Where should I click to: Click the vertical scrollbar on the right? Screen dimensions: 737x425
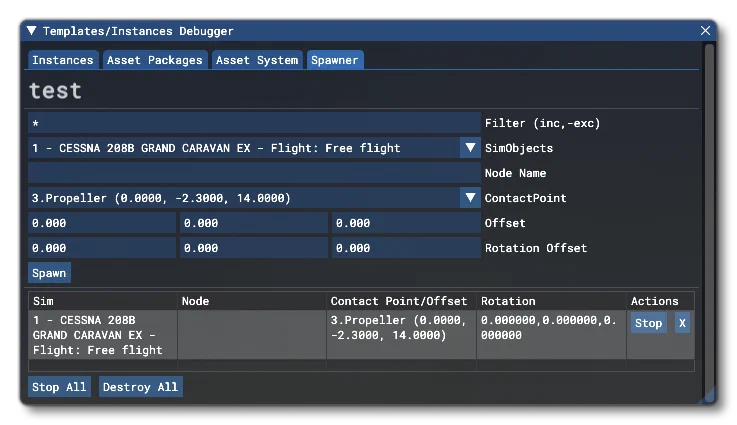tap(709, 221)
